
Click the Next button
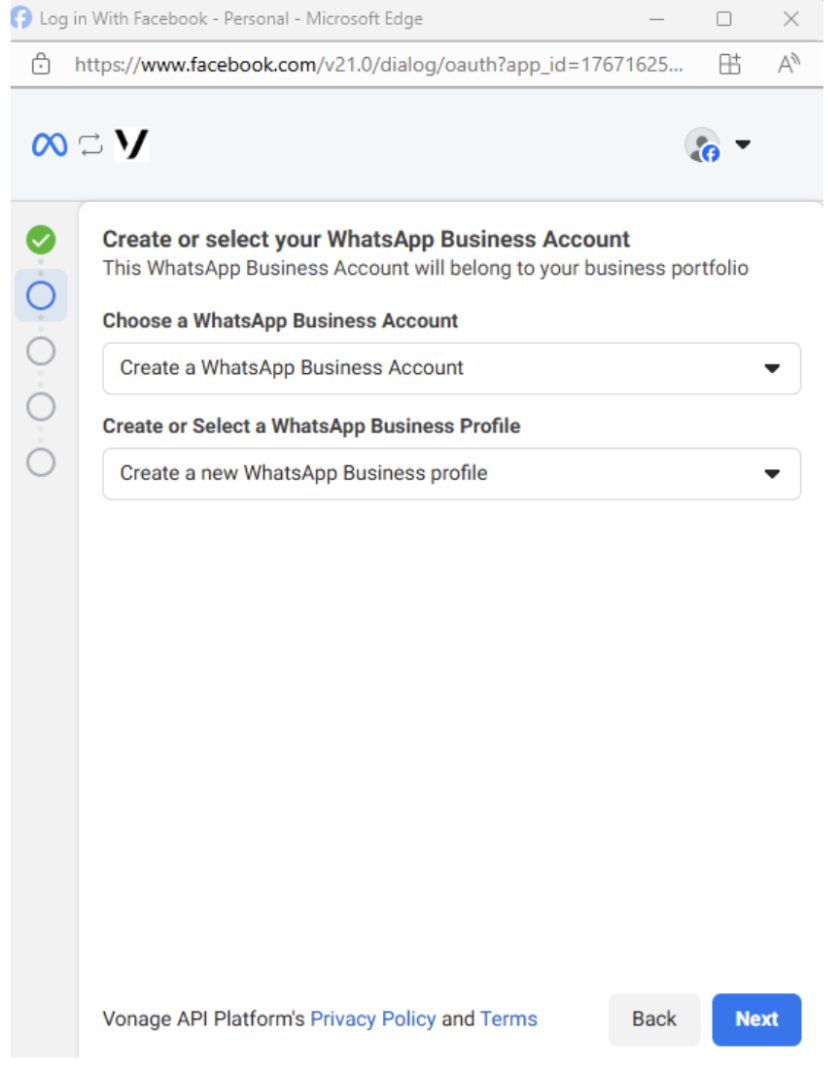coord(756,1020)
